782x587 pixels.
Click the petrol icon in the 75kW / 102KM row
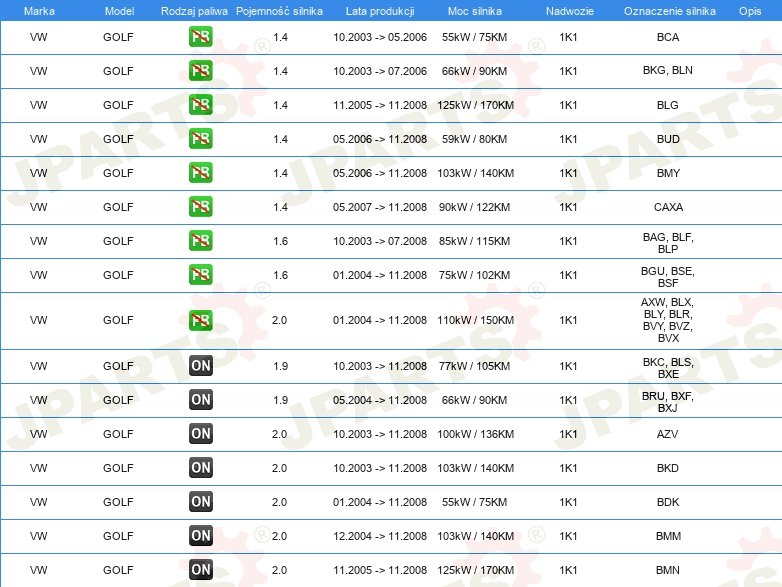tap(200, 274)
